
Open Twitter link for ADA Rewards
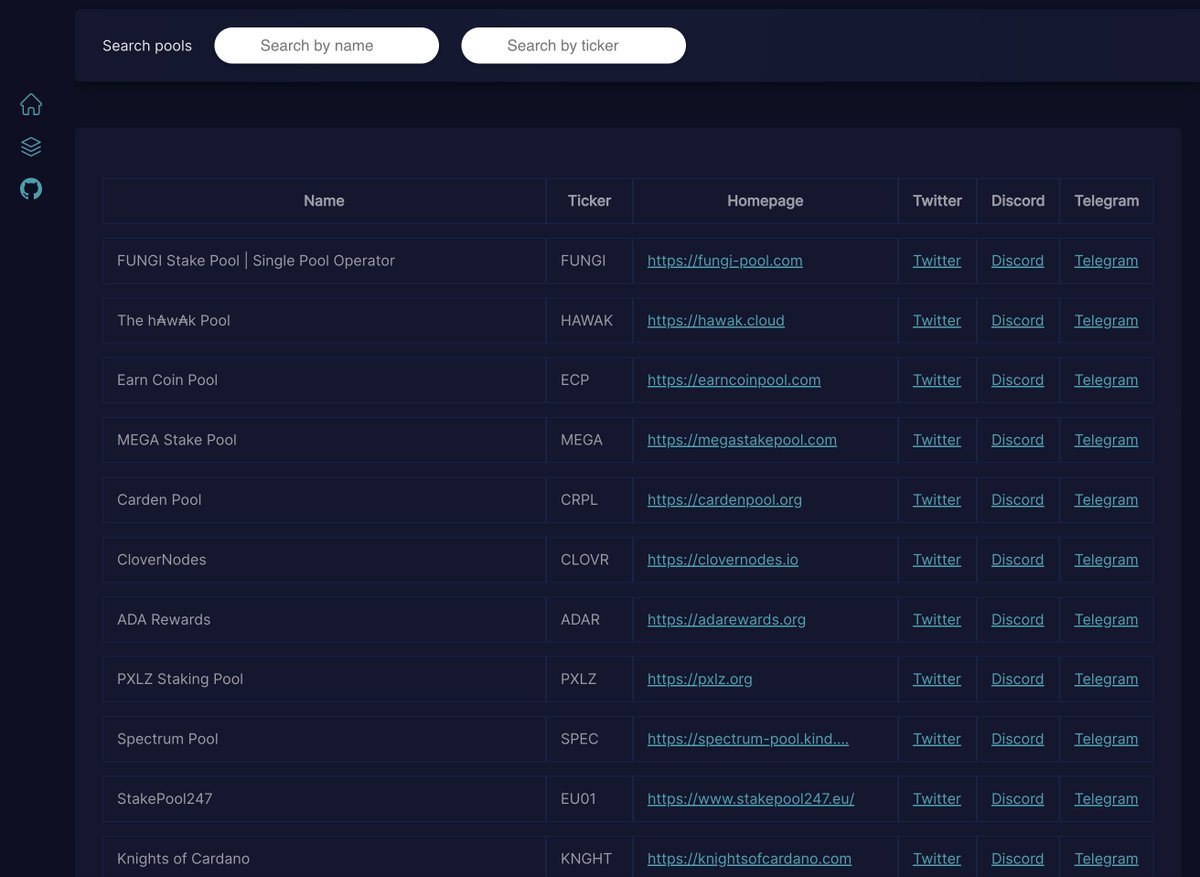(x=937, y=620)
